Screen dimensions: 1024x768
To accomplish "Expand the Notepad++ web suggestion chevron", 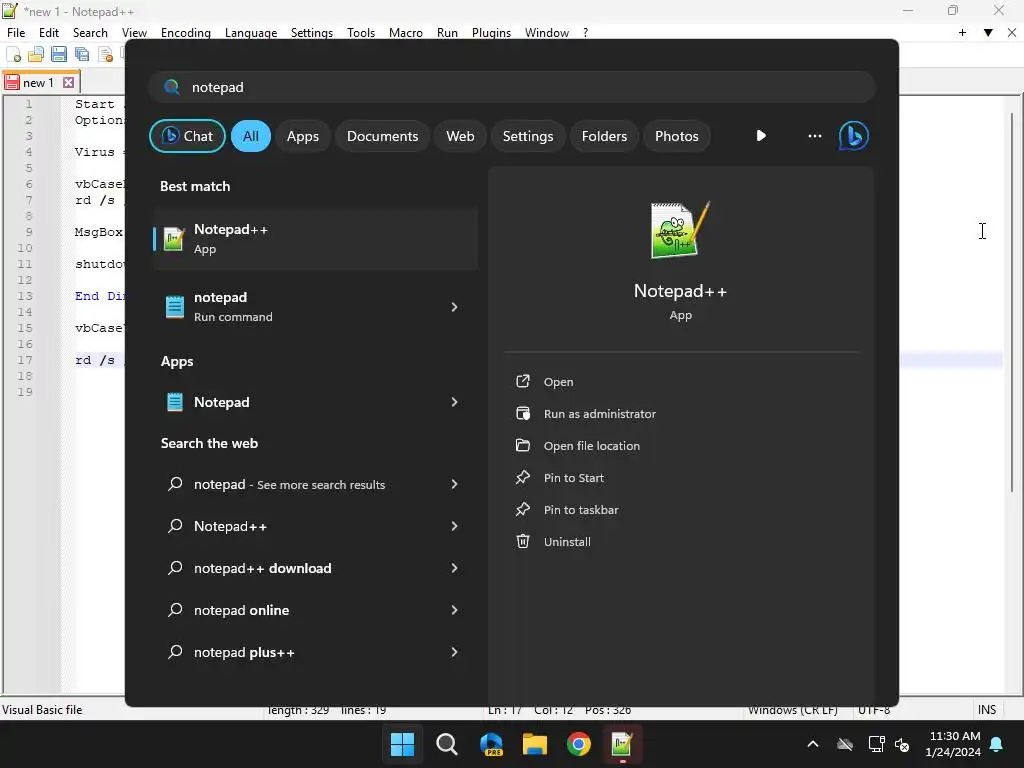I will [455, 526].
